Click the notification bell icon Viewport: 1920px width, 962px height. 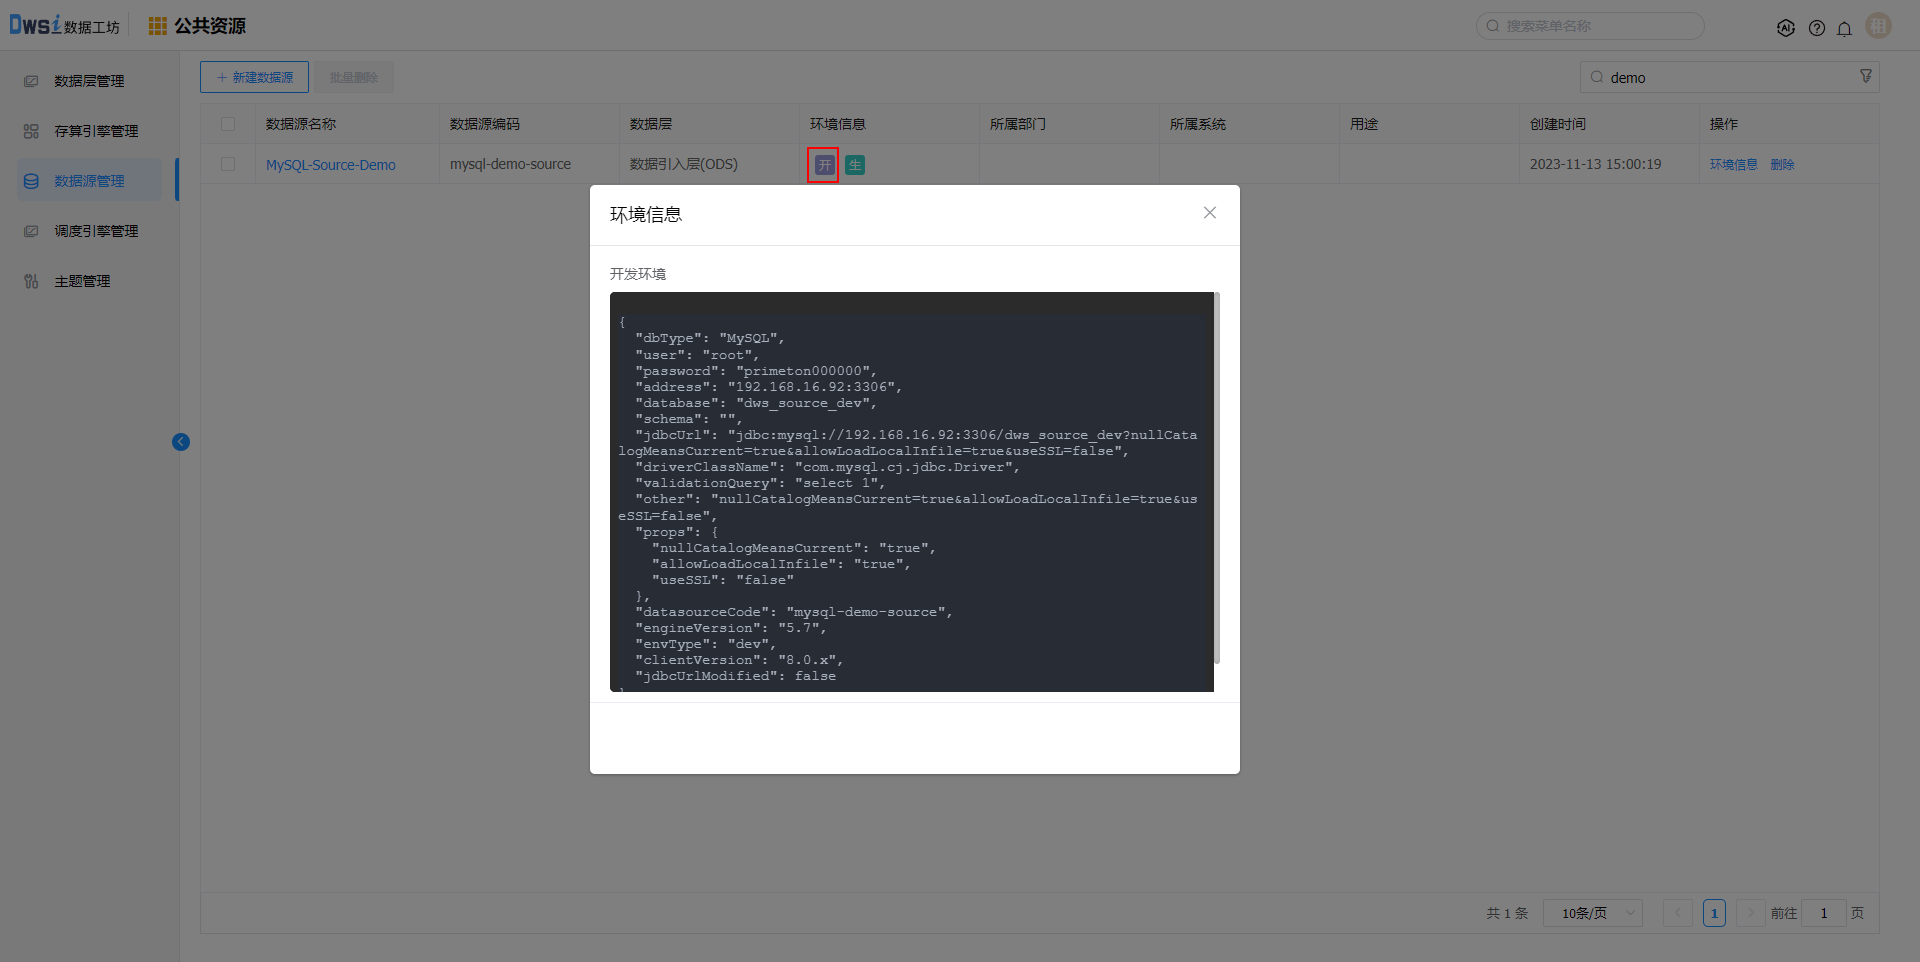[x=1845, y=27]
